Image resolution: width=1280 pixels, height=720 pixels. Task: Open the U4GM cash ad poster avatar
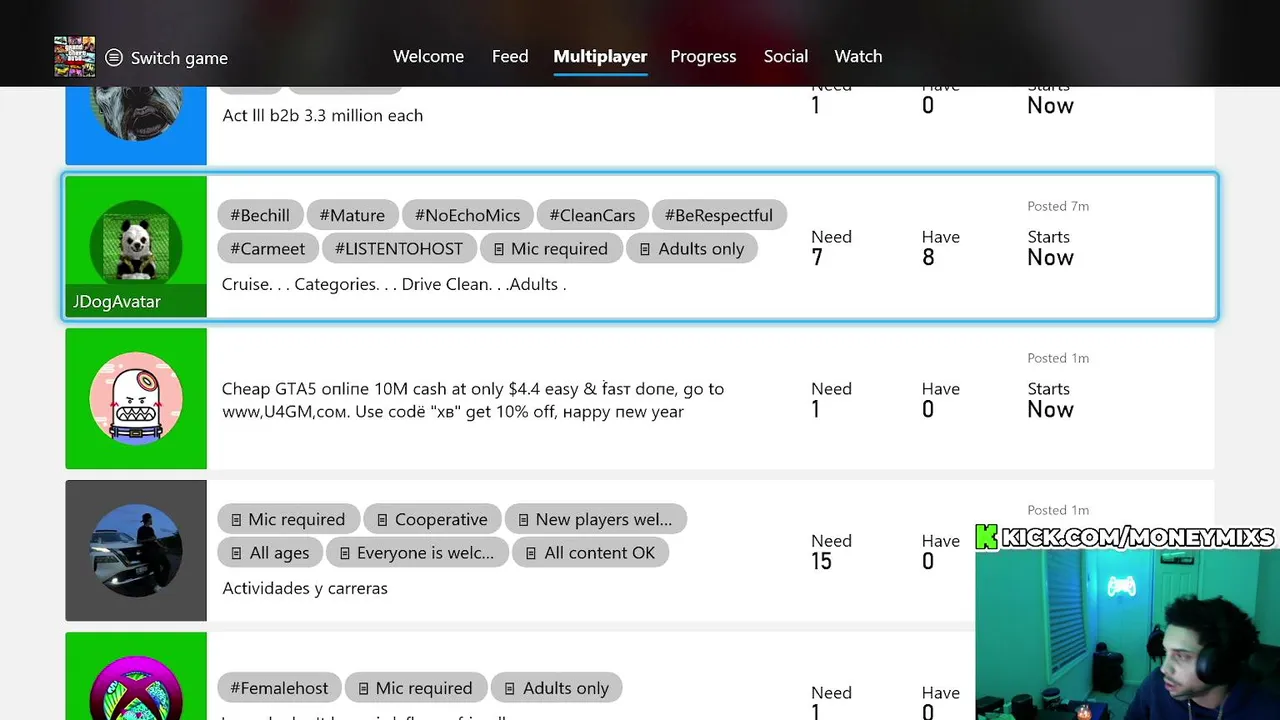point(136,398)
